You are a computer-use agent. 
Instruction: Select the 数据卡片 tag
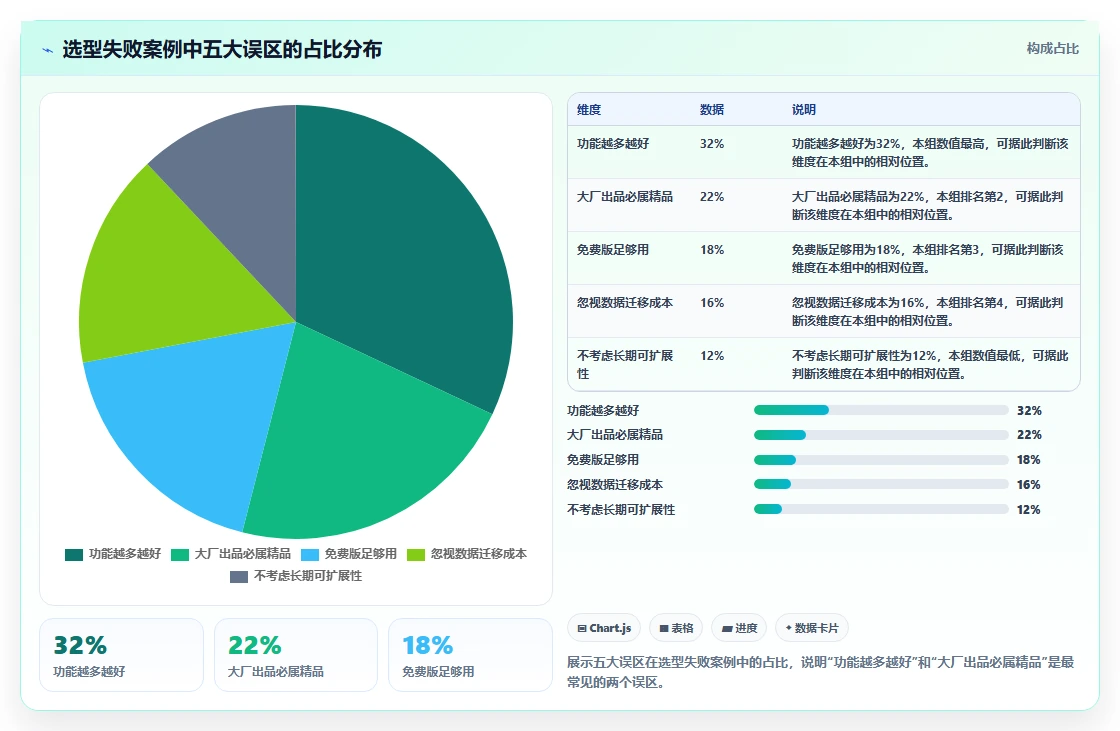(812, 628)
